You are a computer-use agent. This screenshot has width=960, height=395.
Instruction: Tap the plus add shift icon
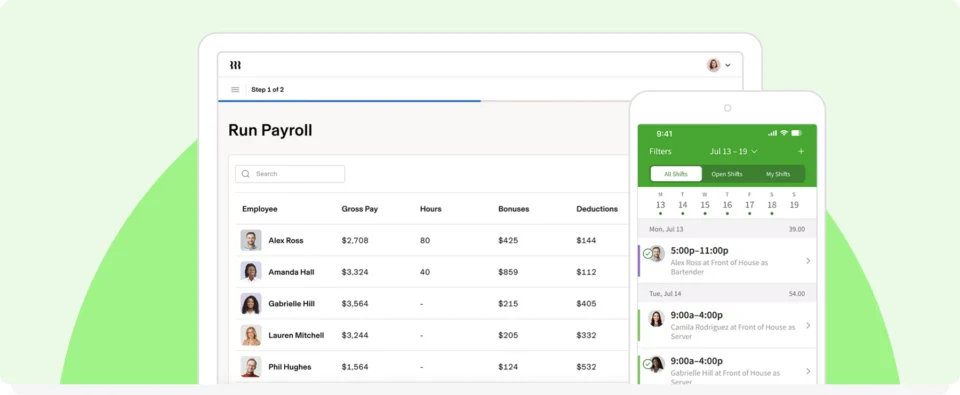coord(801,151)
